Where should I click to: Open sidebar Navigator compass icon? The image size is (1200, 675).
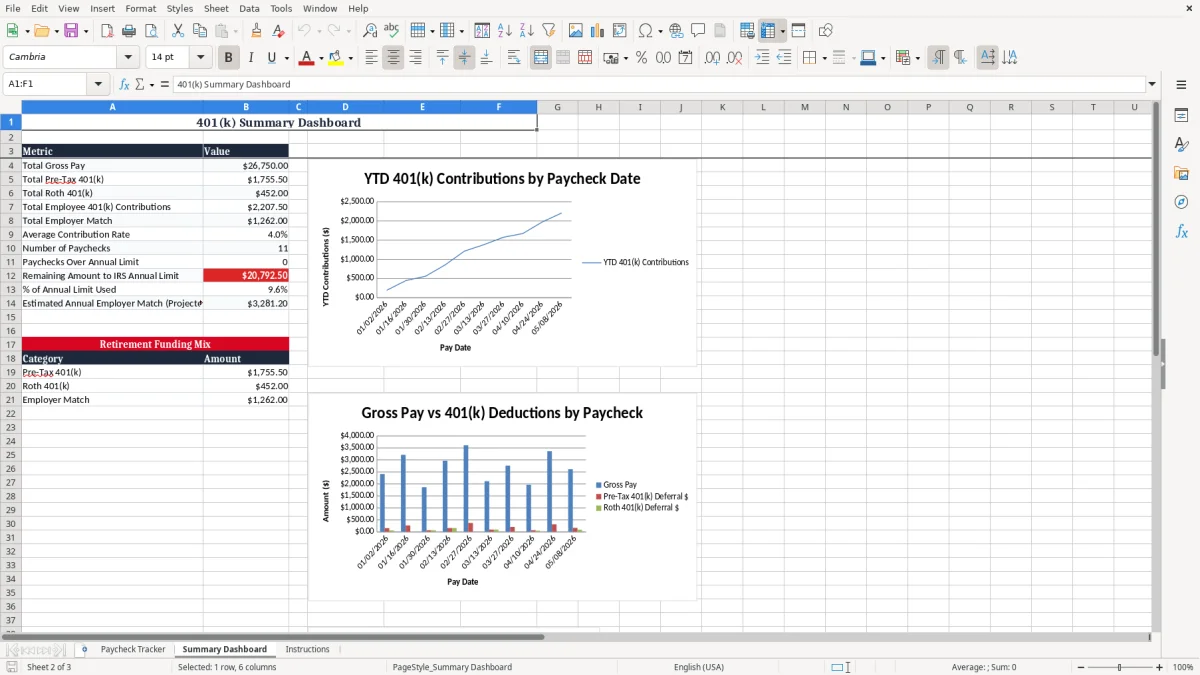1181,203
